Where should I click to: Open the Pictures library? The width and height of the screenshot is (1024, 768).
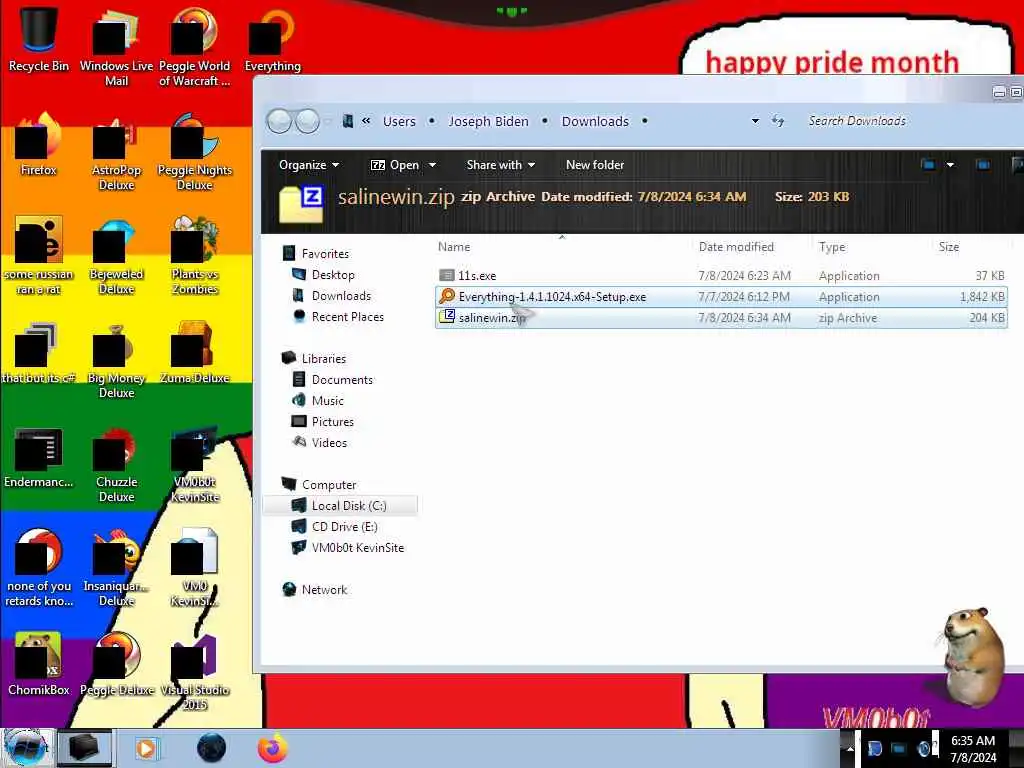click(332, 421)
